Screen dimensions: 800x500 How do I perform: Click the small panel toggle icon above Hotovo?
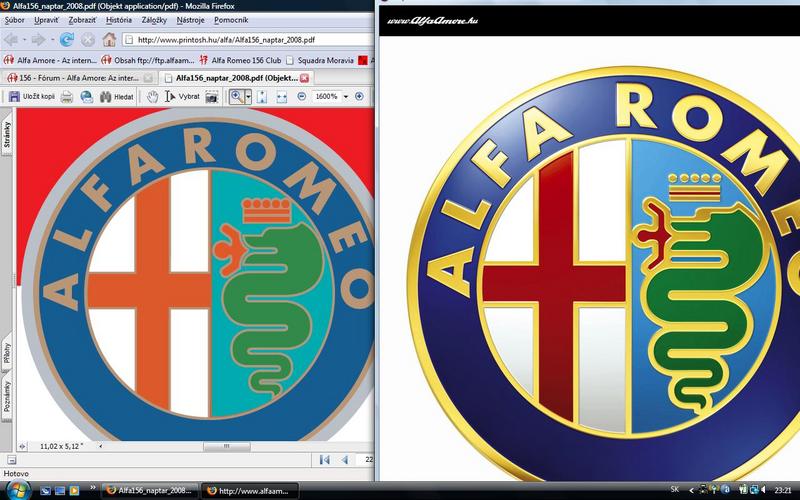tap(11, 460)
